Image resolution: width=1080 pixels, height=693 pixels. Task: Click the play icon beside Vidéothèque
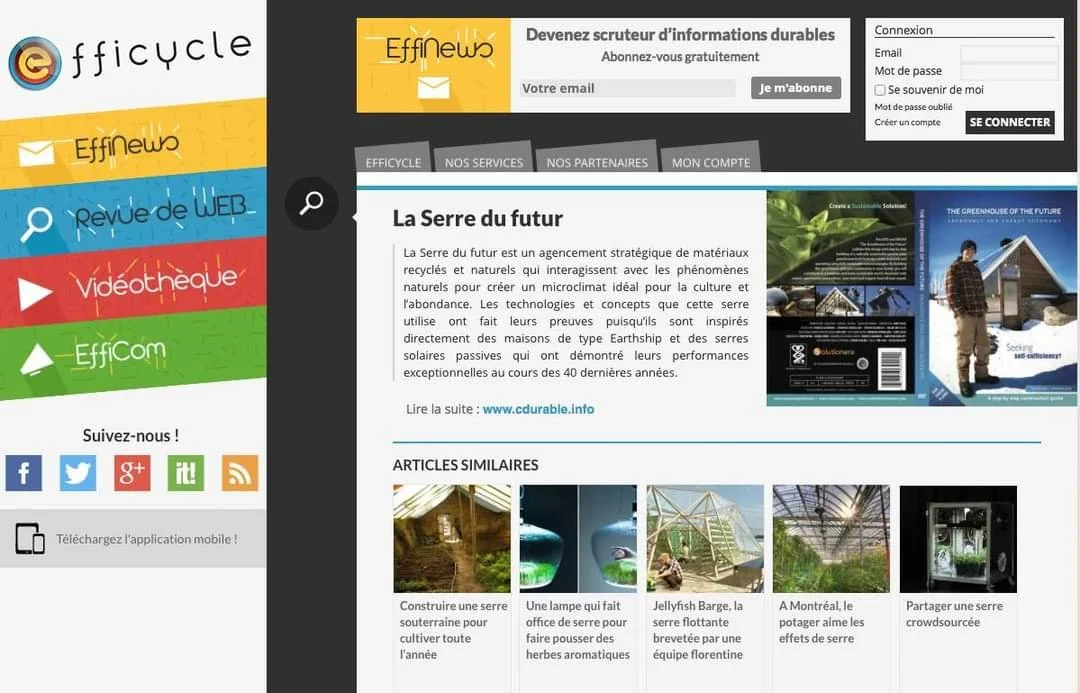pyautogui.click(x=35, y=294)
